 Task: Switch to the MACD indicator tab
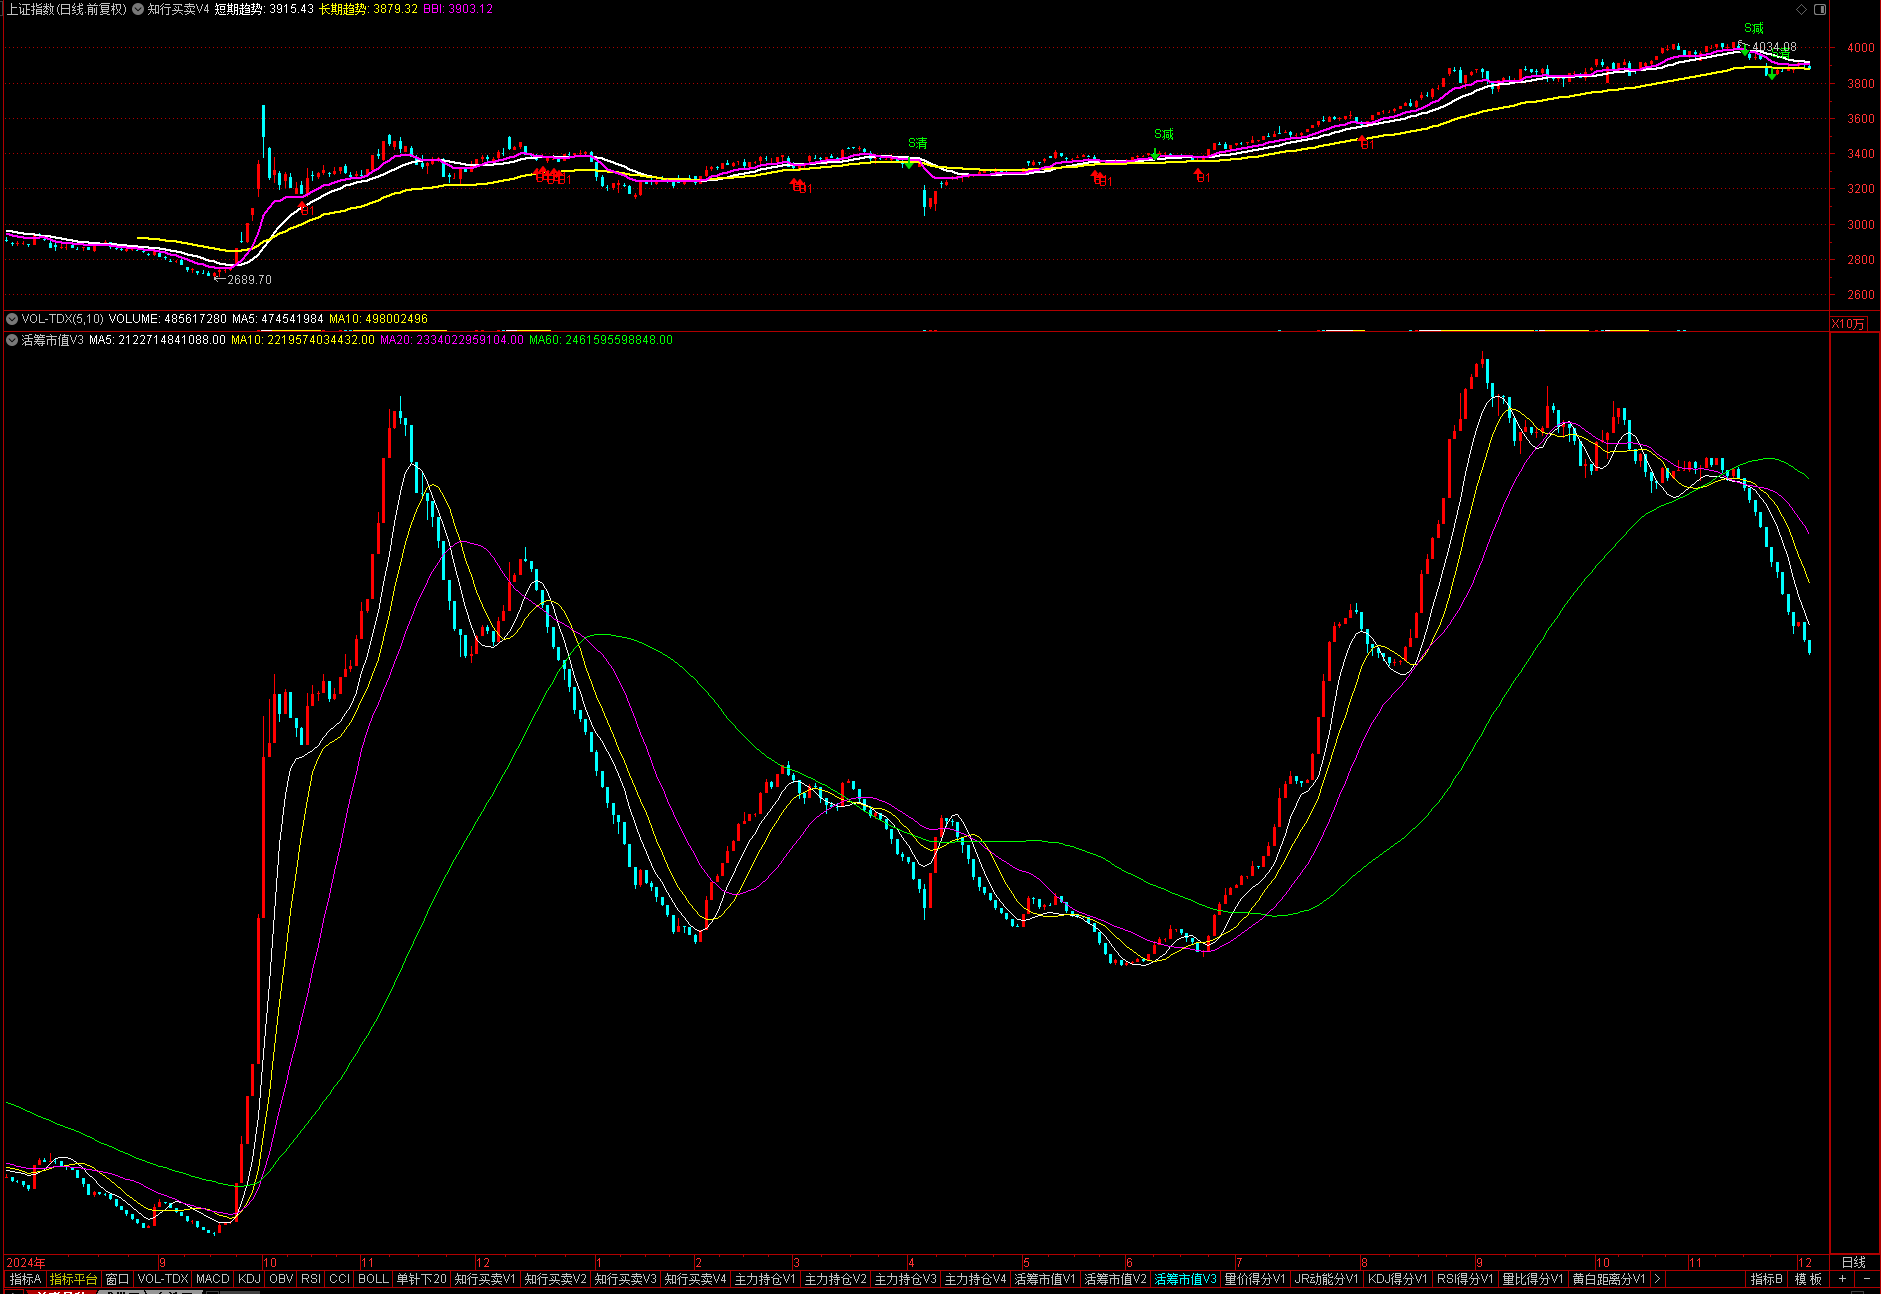click(212, 1279)
